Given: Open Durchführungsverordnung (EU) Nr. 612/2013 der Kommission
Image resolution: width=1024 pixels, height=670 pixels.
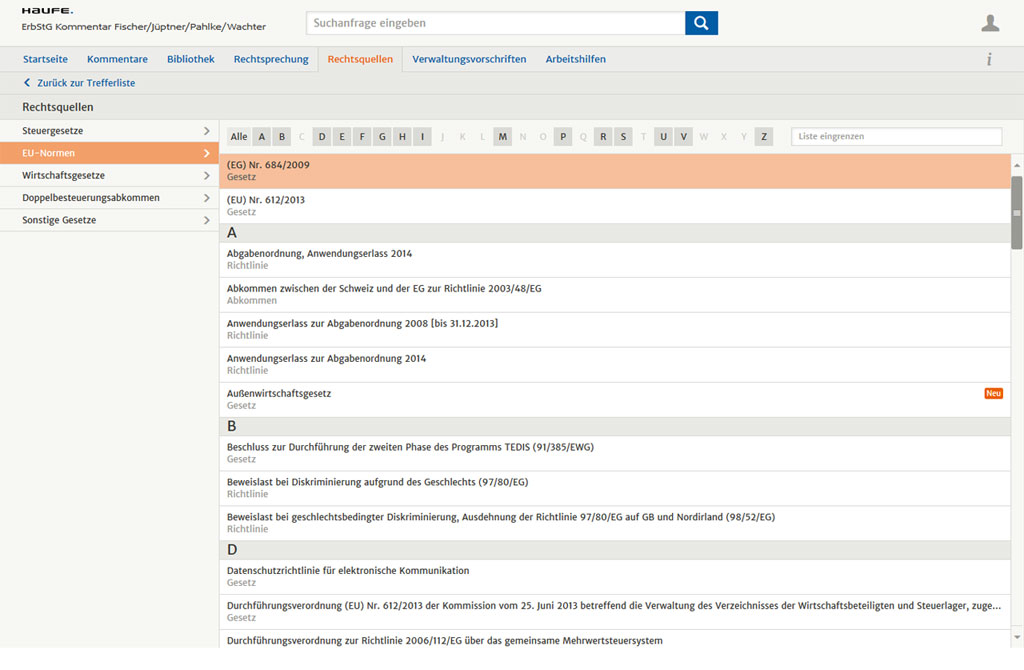Looking at the screenshot, I should [615, 611].
